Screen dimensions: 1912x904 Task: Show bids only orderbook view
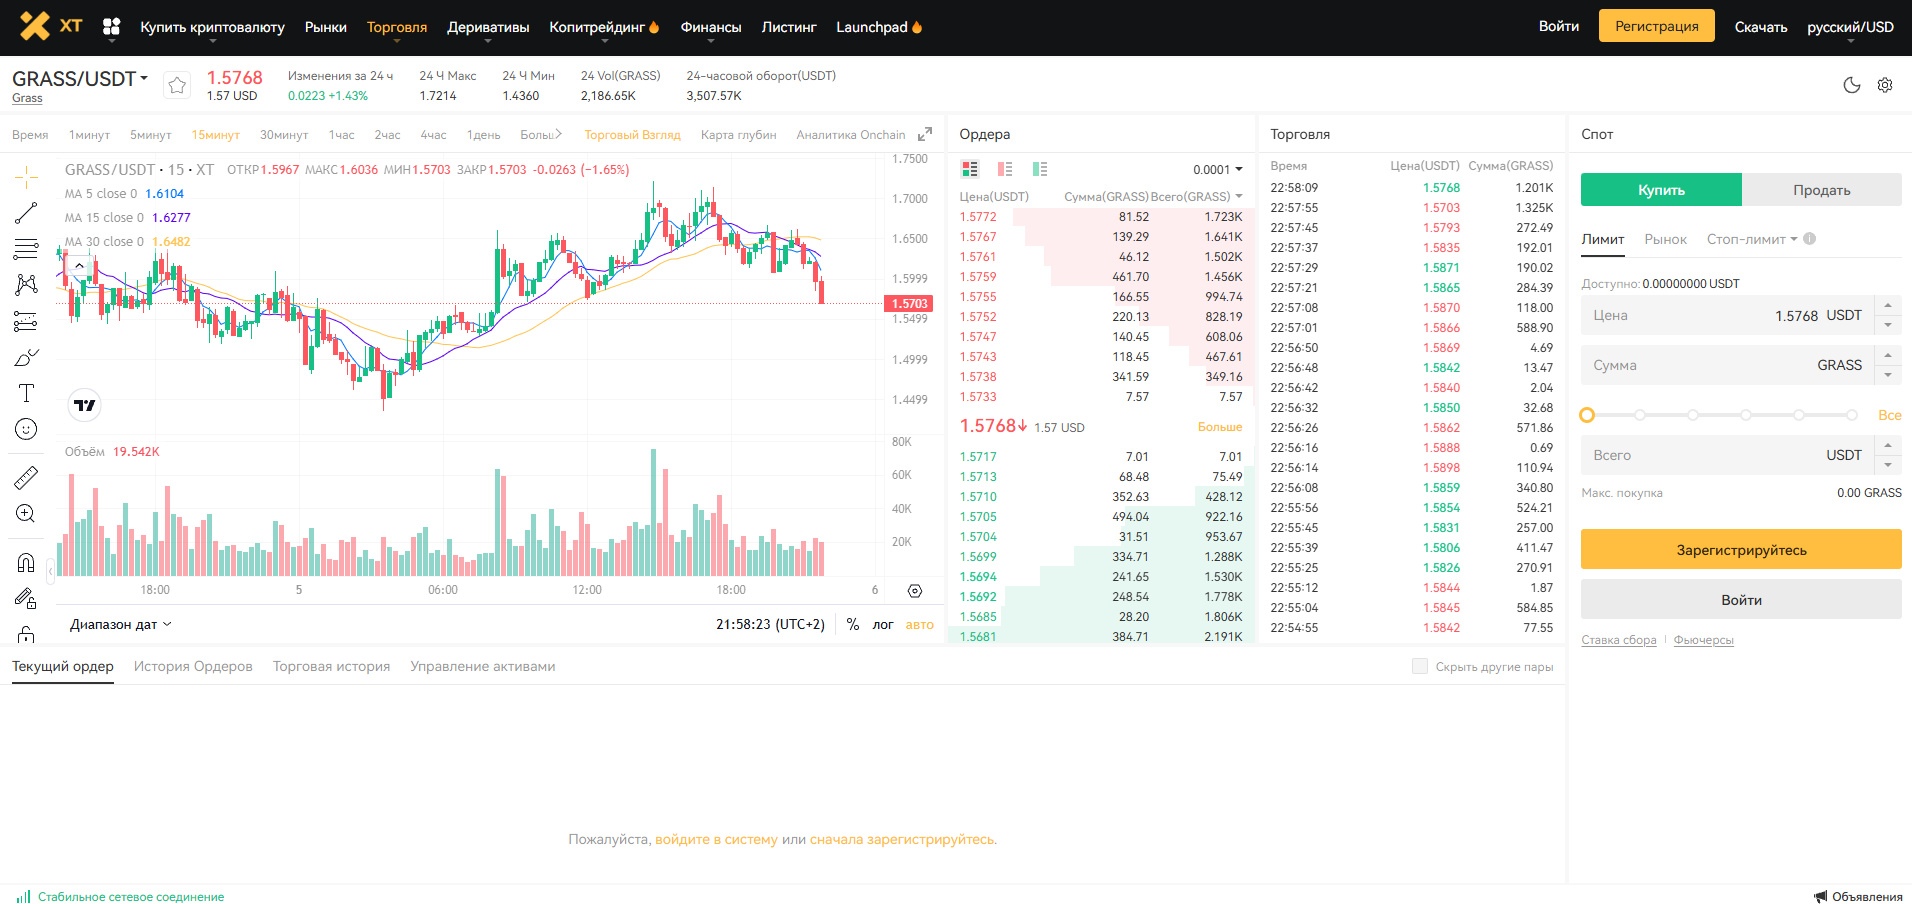tap(1040, 169)
